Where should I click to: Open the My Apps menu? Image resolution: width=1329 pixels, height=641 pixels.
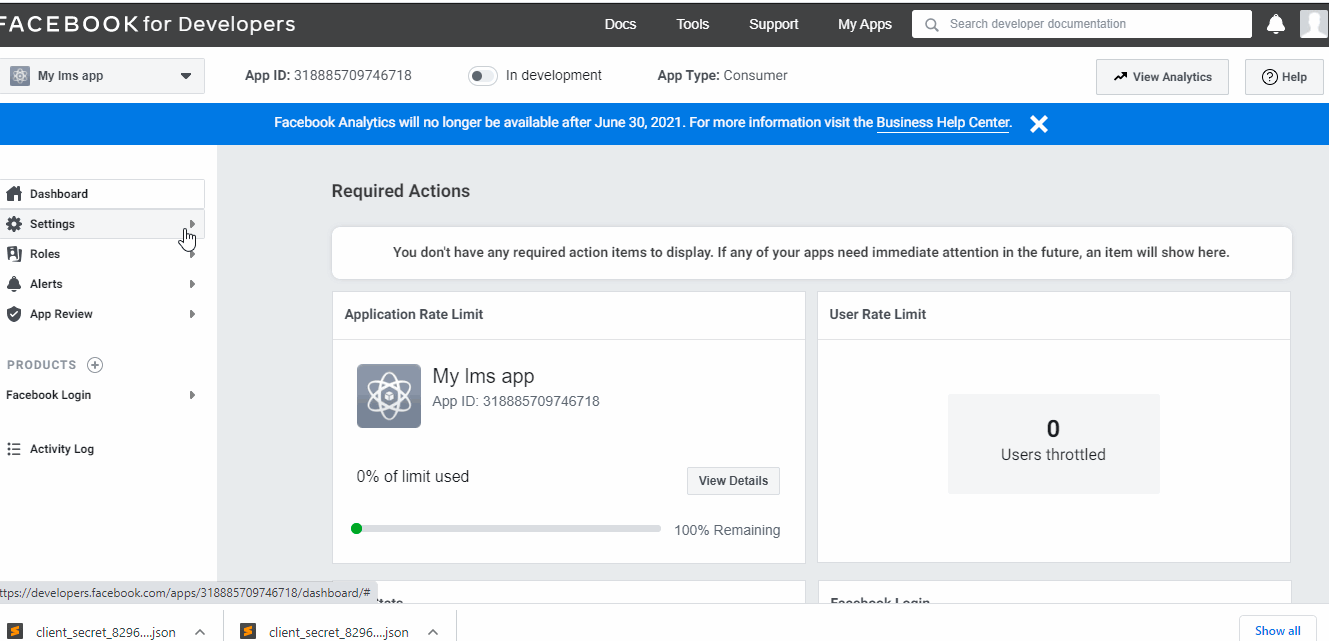865,24
